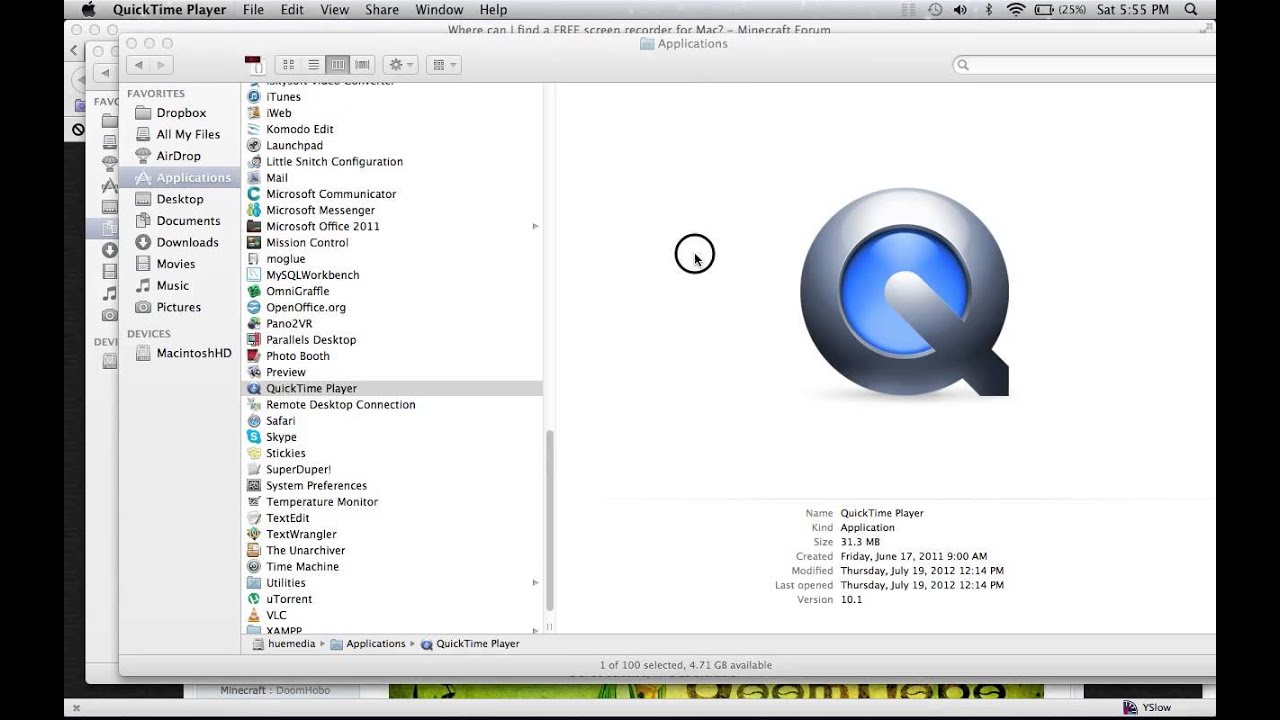The height and width of the screenshot is (720, 1280).
Task: Open the Share menu
Action: pos(382,9)
